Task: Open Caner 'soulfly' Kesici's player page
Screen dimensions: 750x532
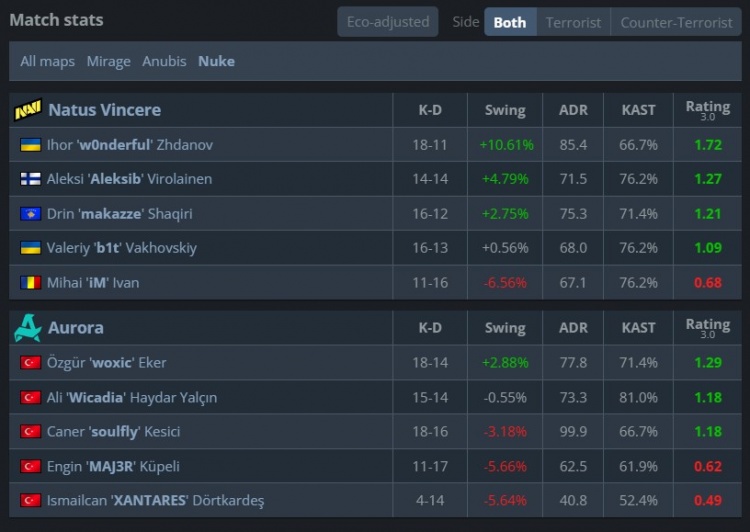Action: tap(118, 432)
